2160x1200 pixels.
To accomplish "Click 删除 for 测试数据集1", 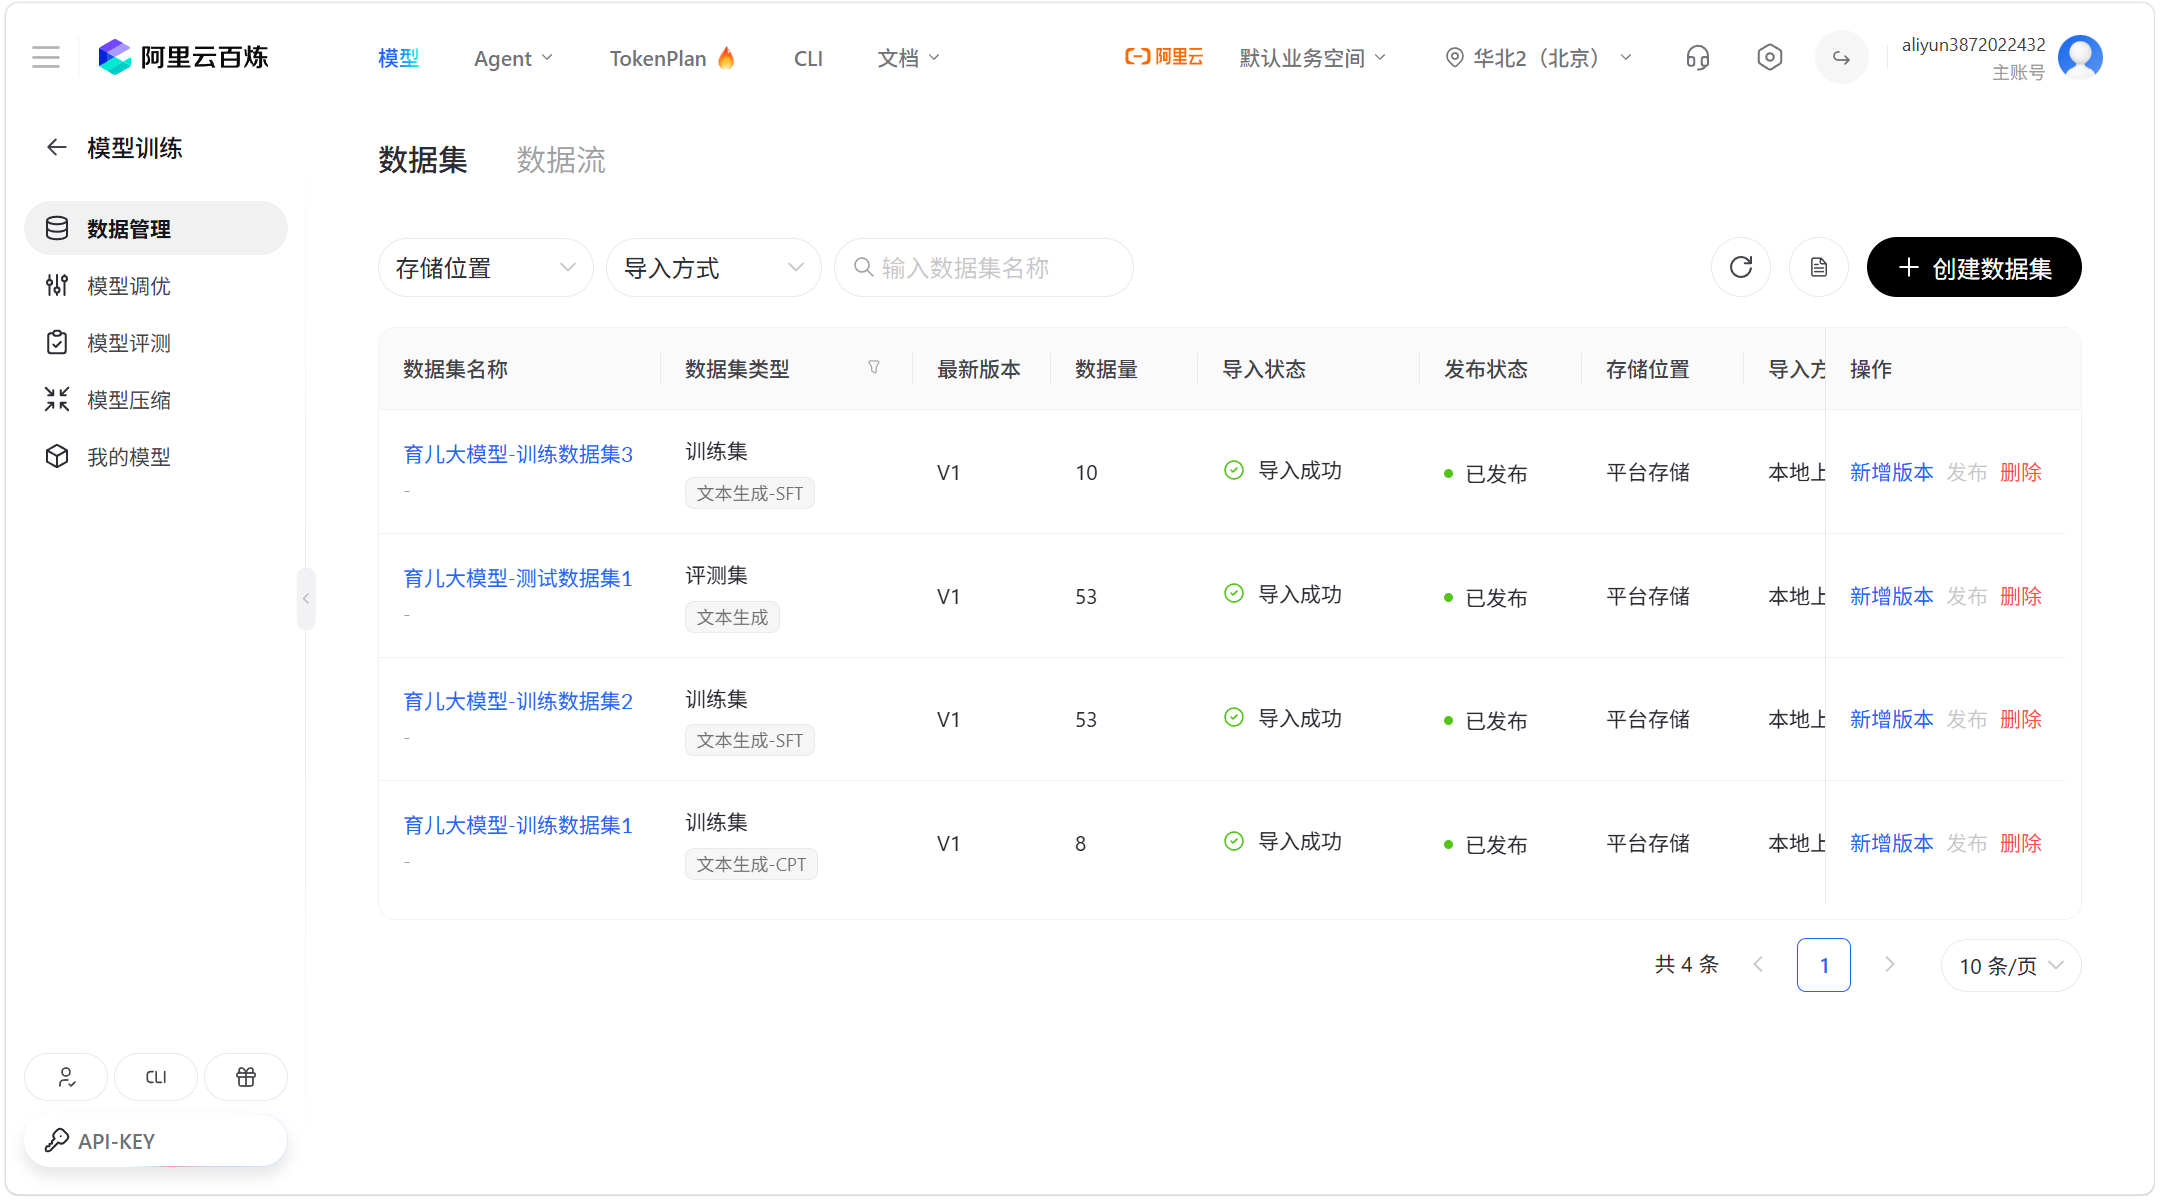I will click(2021, 596).
